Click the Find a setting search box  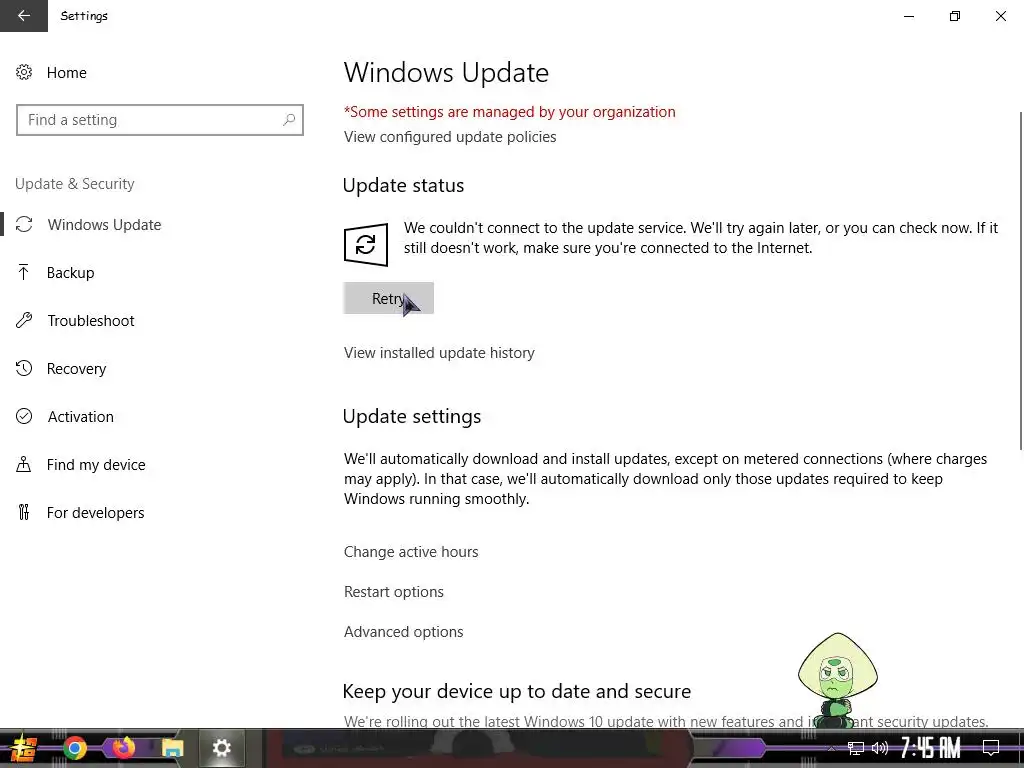159,120
